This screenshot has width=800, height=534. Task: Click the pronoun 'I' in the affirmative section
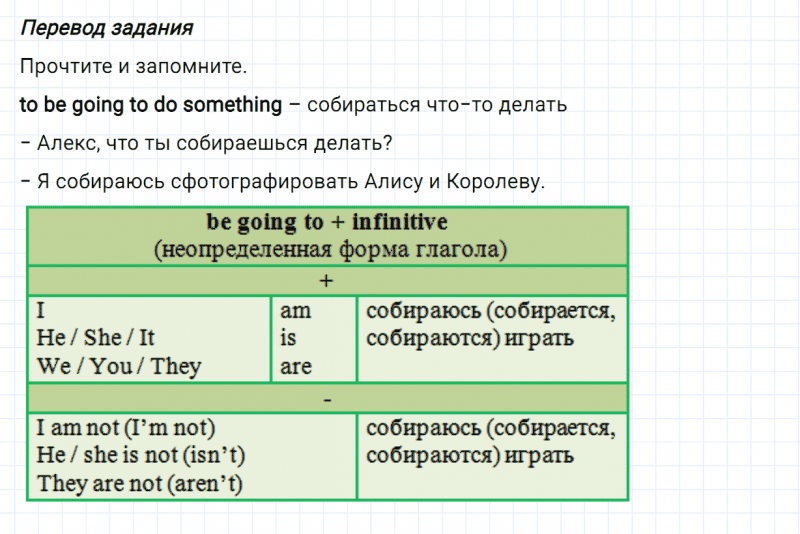coord(41,311)
